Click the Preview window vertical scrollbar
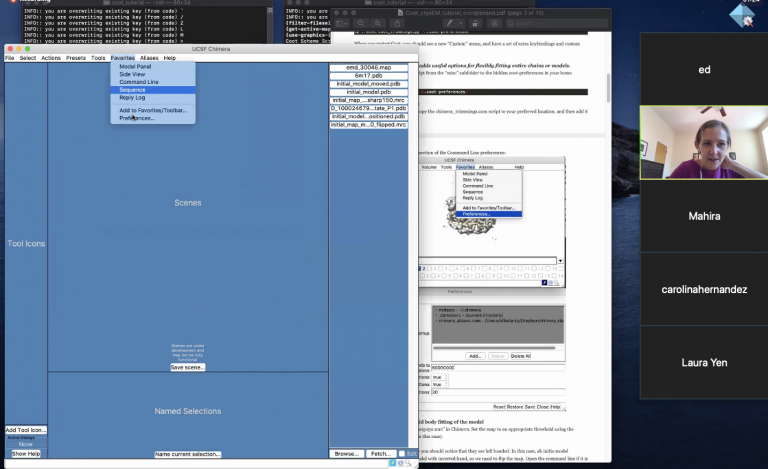Image resolution: width=768 pixels, height=469 pixels. 608,88
